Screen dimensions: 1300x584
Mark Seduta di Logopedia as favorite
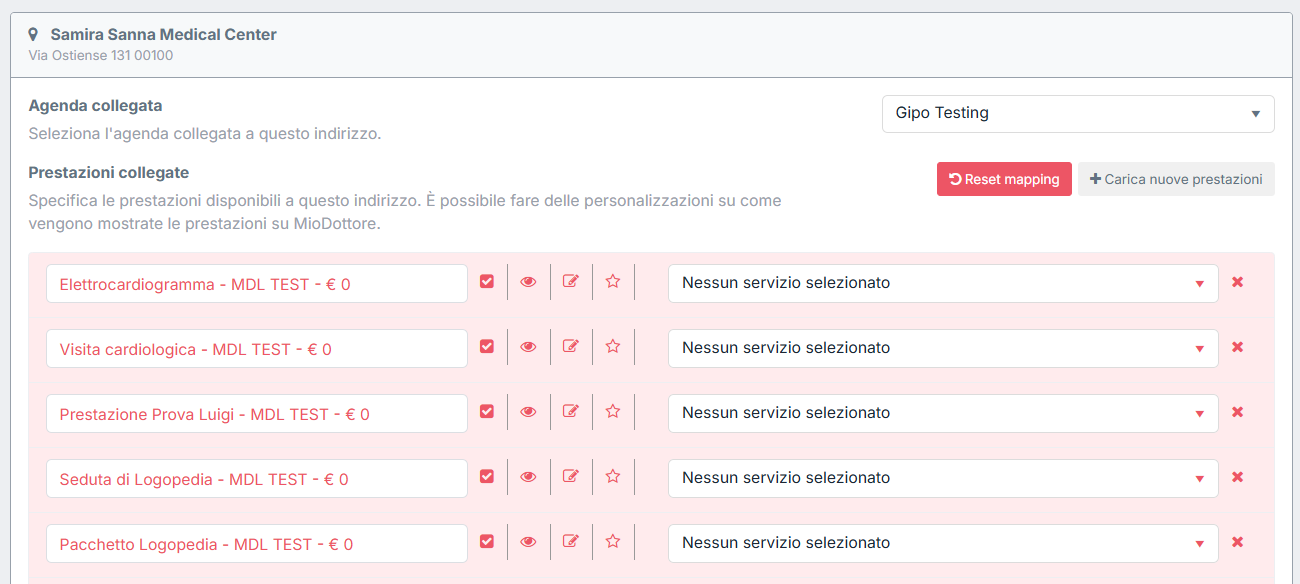613,477
